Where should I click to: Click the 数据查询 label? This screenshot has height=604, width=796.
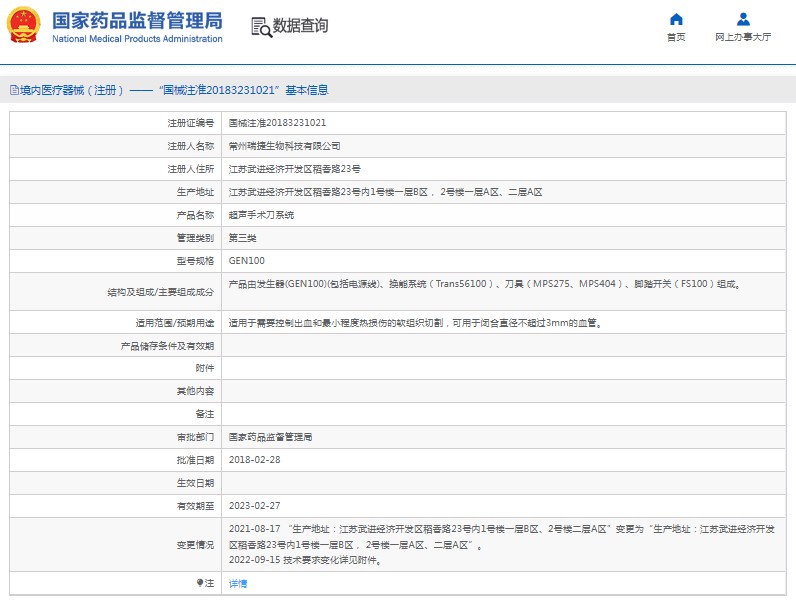coord(301,25)
